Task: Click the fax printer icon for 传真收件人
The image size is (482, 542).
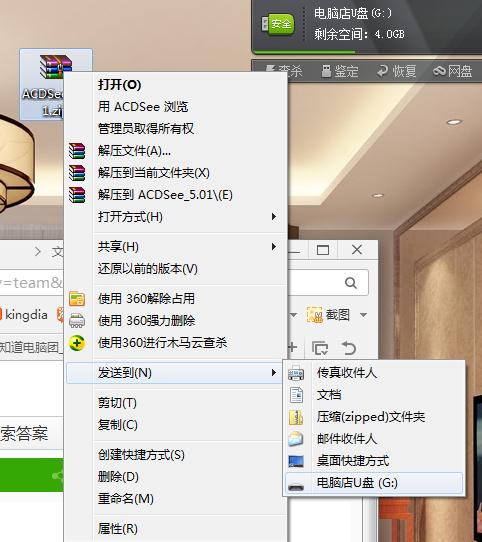Action: tap(296, 373)
